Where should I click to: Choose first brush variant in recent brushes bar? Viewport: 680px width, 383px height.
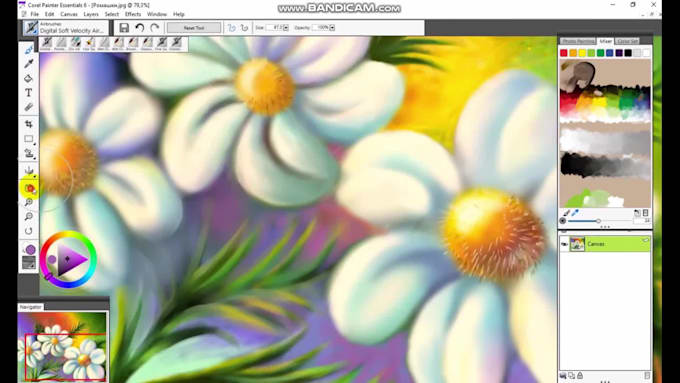[46, 43]
